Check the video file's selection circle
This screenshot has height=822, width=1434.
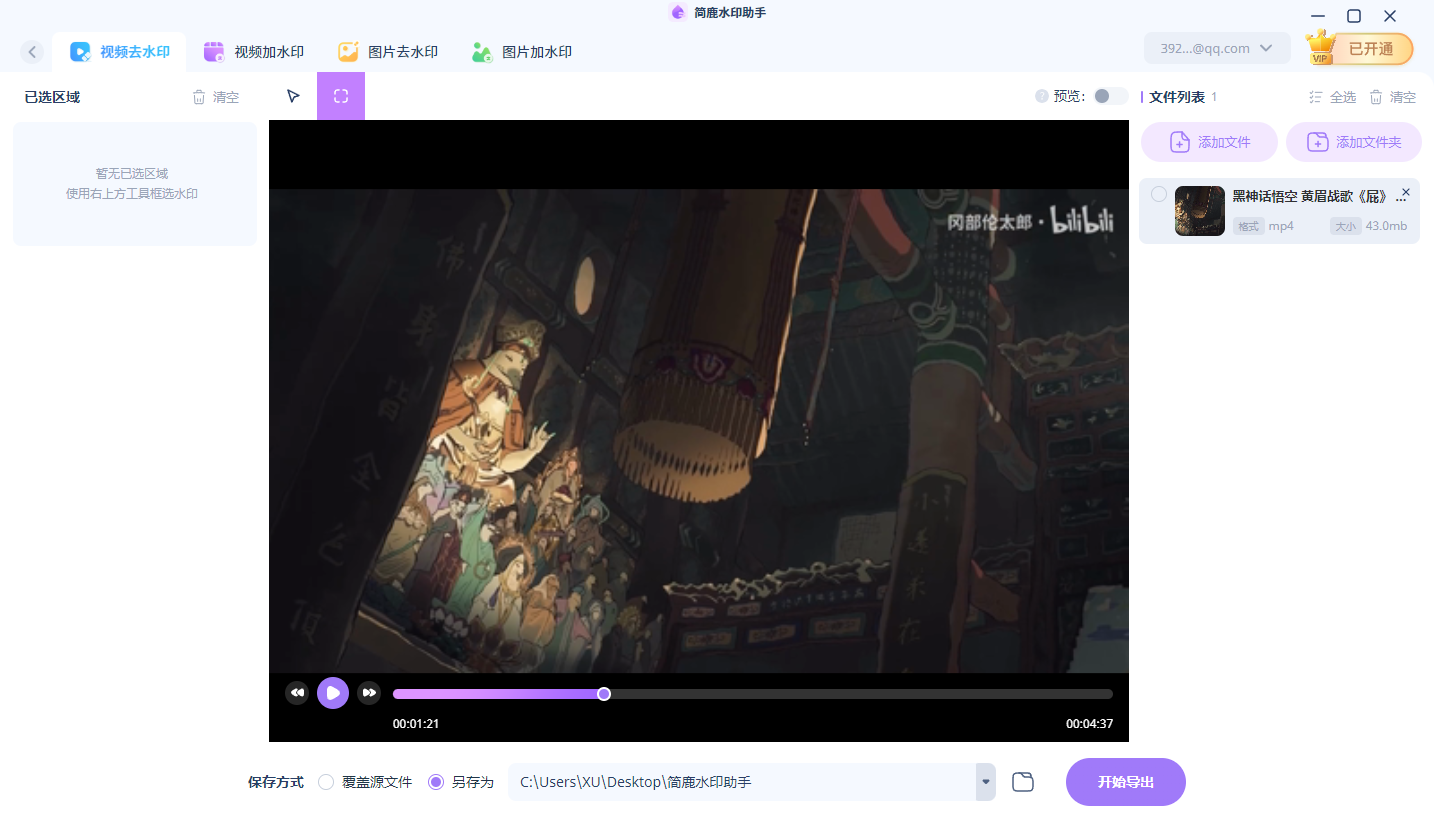(1158, 194)
